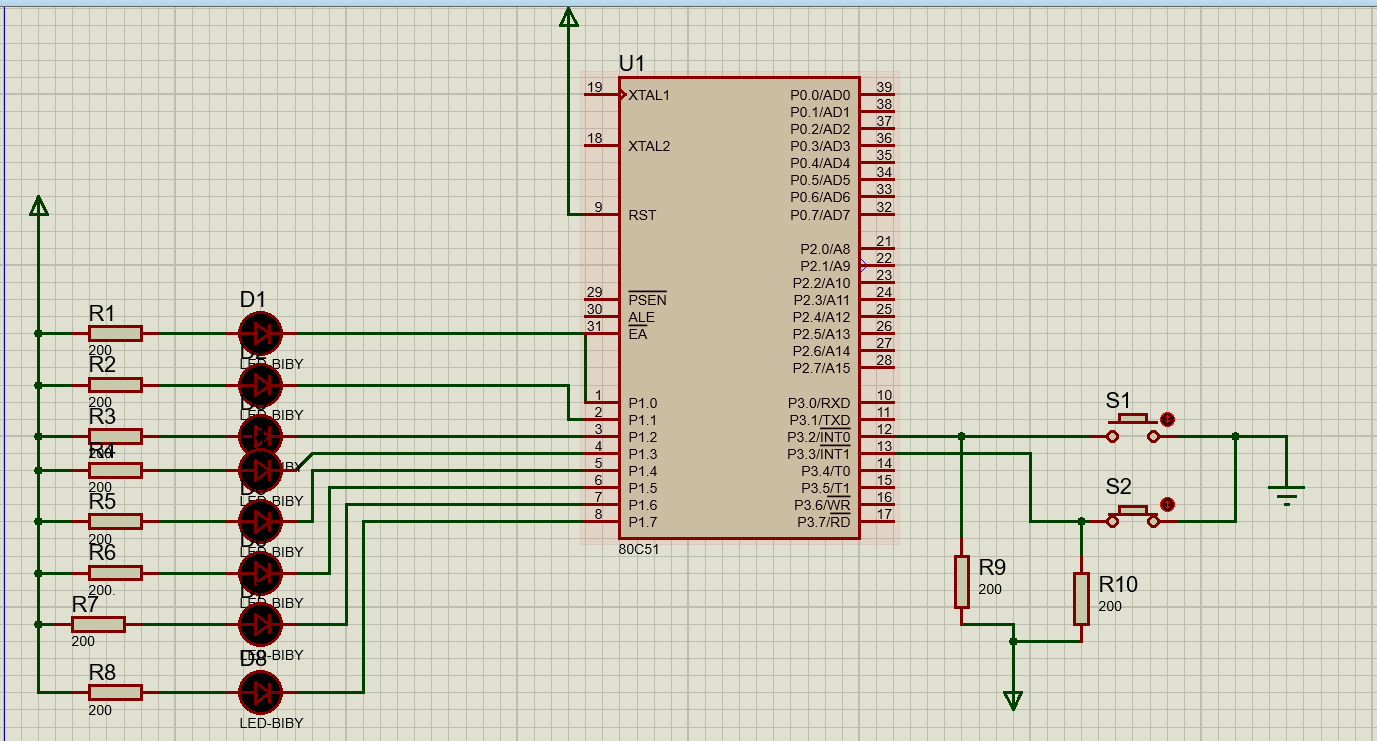This screenshot has height=741, width=1377.
Task: Select the ground terminal arrow below R9 and R10
Action: (1013, 700)
